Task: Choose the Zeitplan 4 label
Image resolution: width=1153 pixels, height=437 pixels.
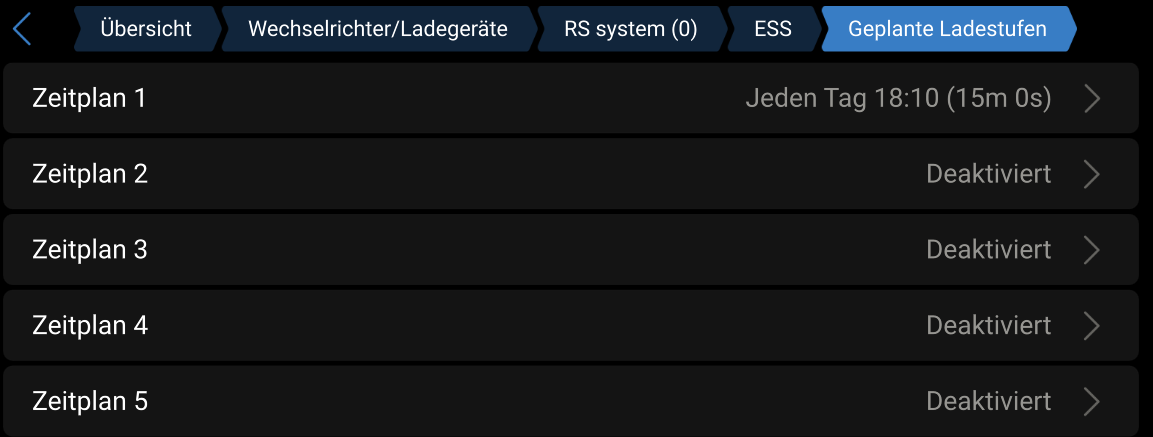Action: (x=90, y=326)
